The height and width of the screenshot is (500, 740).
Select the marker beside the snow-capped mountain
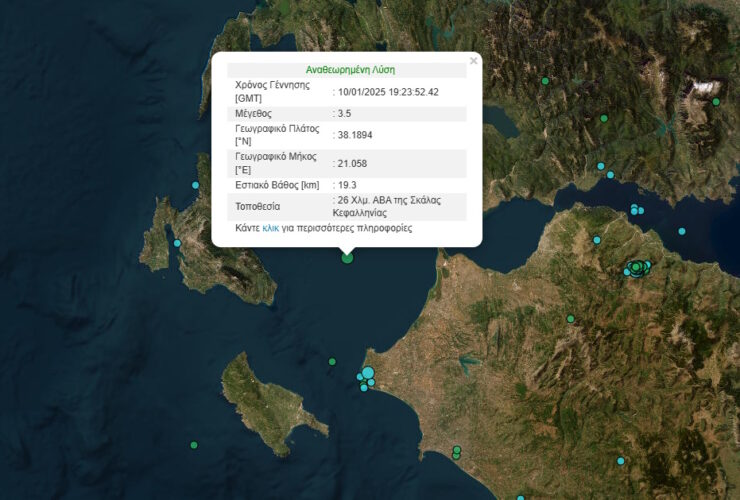point(716,101)
